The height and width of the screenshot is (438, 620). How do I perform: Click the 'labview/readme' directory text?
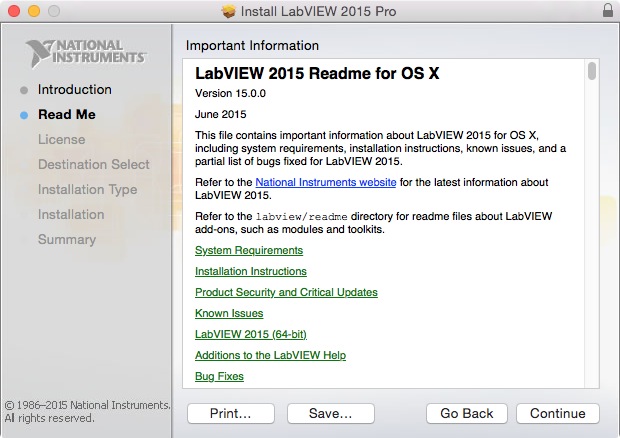click(301, 217)
